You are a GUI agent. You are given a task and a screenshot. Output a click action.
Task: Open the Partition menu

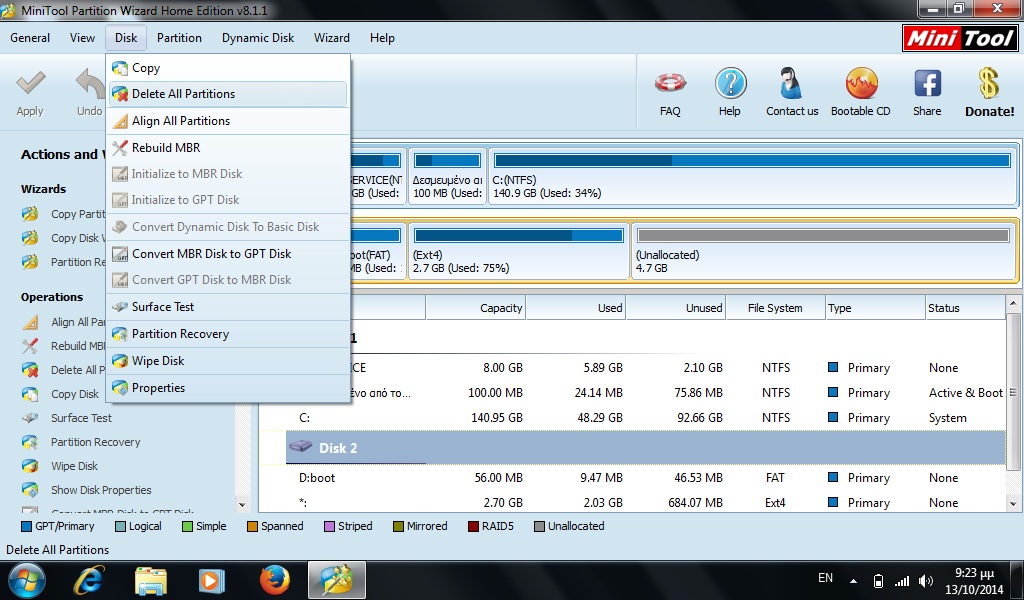tap(179, 38)
